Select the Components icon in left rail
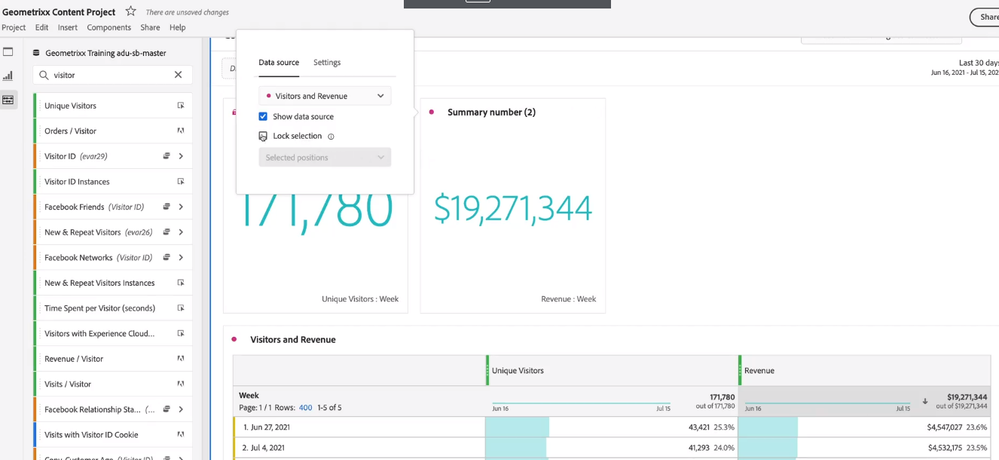 pos(8,100)
